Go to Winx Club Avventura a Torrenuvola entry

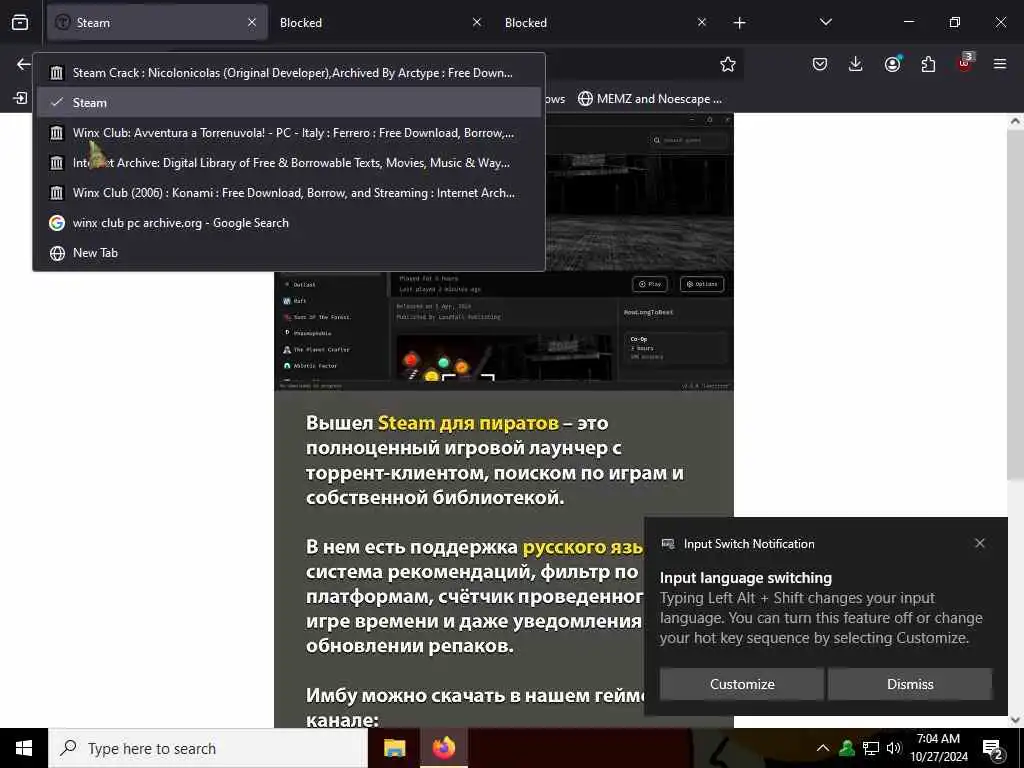(289, 133)
